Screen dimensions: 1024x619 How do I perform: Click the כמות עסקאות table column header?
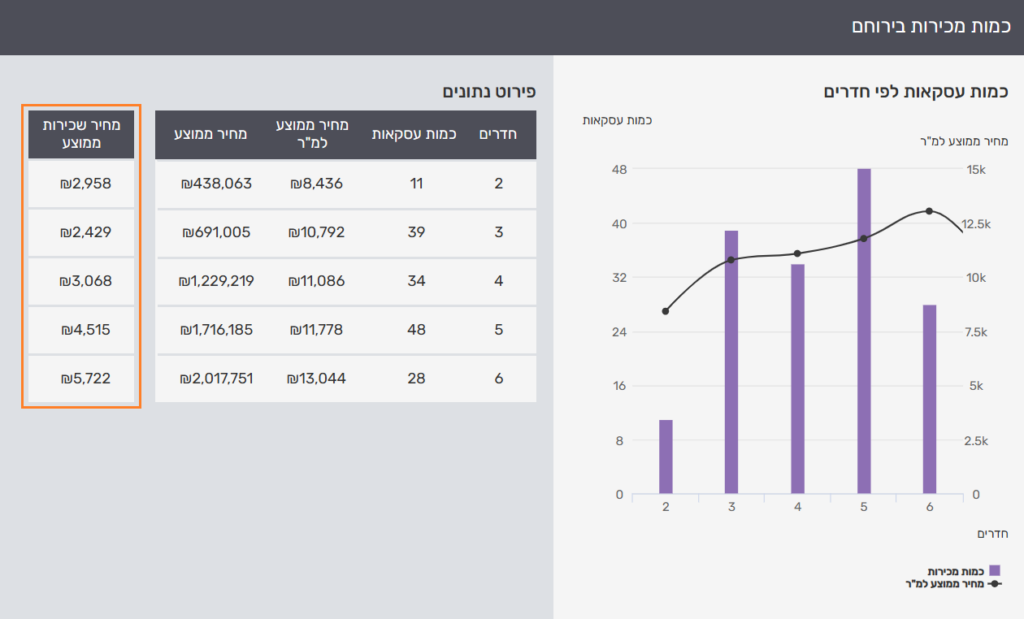[x=414, y=135]
